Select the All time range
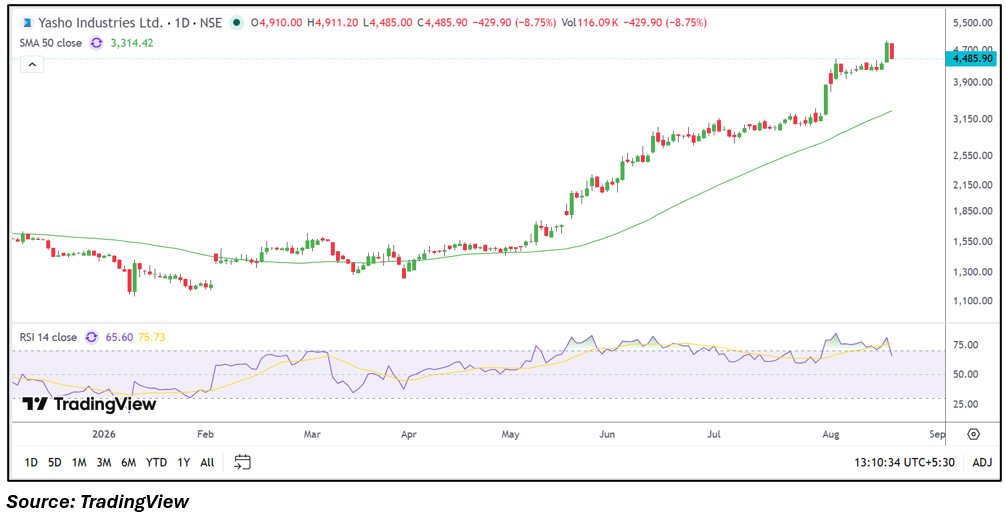The height and width of the screenshot is (514, 1006). pyautogui.click(x=207, y=462)
